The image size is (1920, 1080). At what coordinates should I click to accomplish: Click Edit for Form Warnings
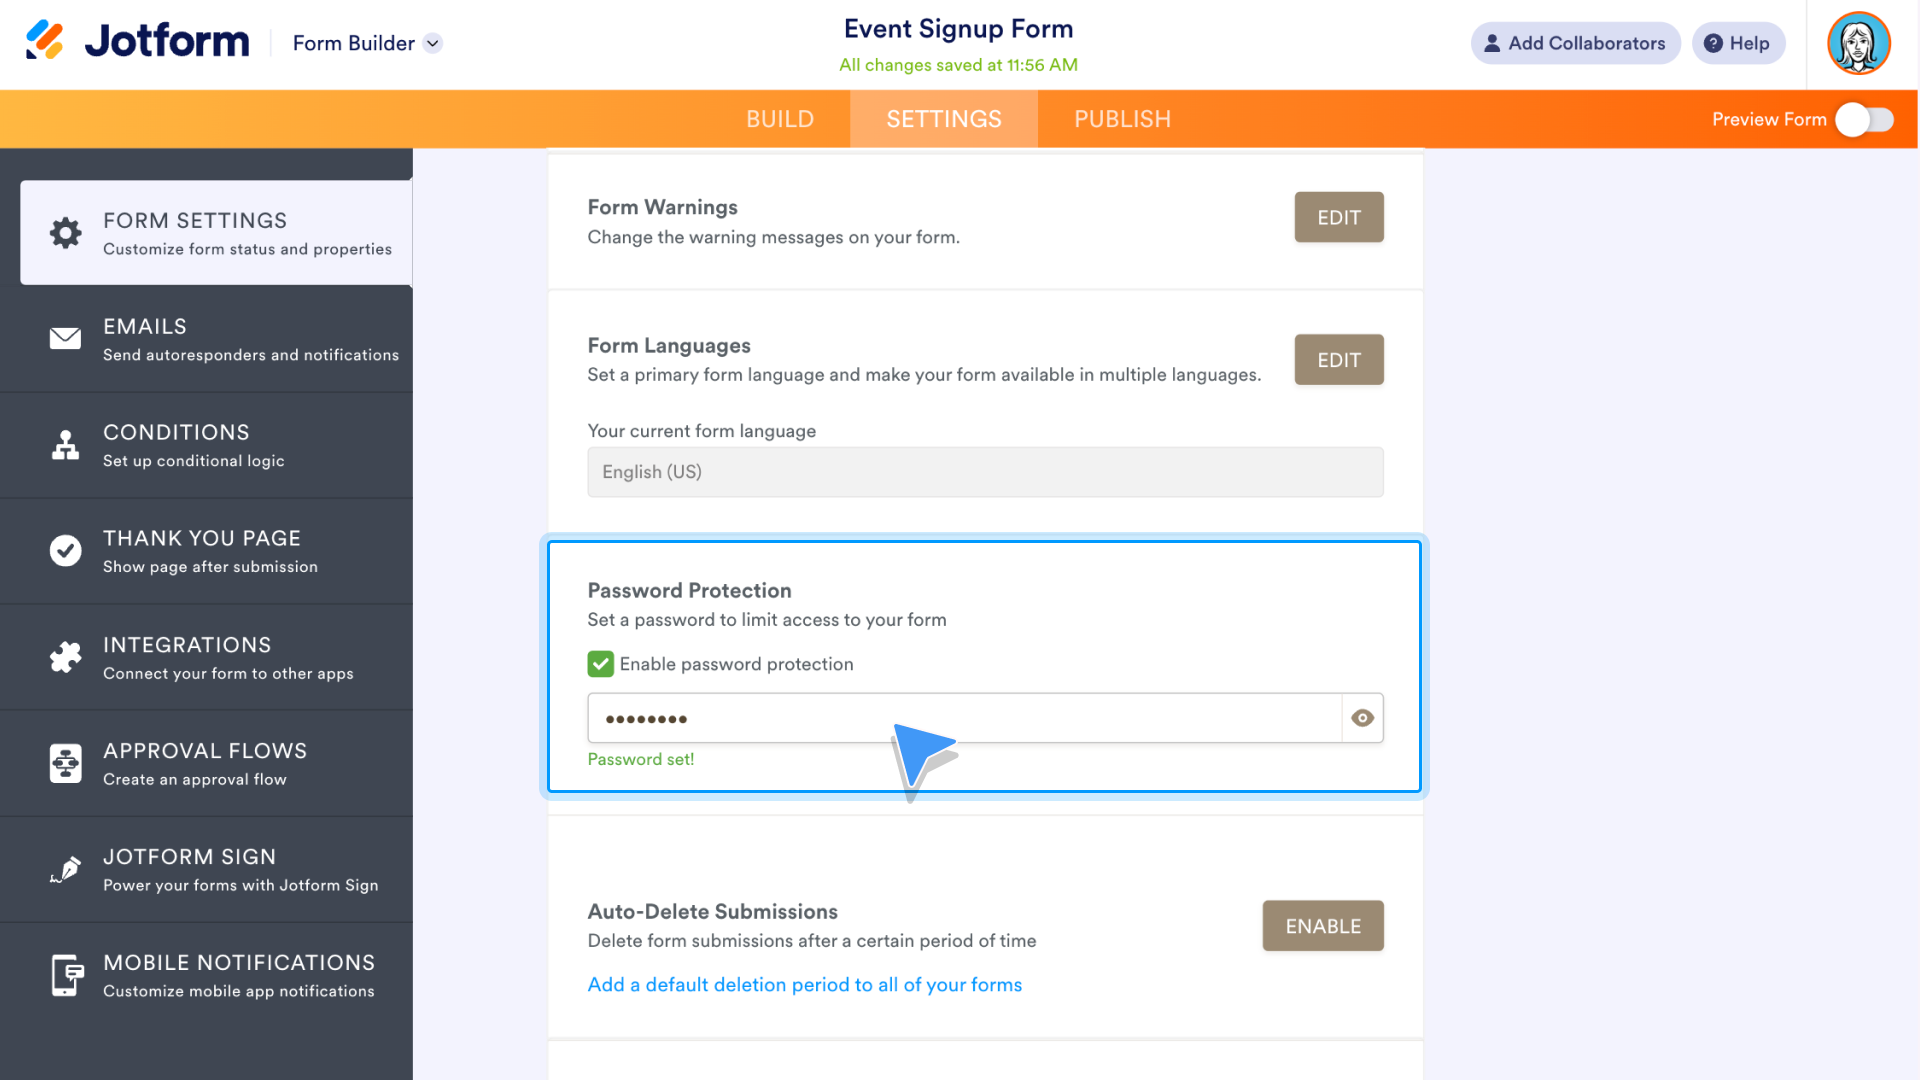1338,216
